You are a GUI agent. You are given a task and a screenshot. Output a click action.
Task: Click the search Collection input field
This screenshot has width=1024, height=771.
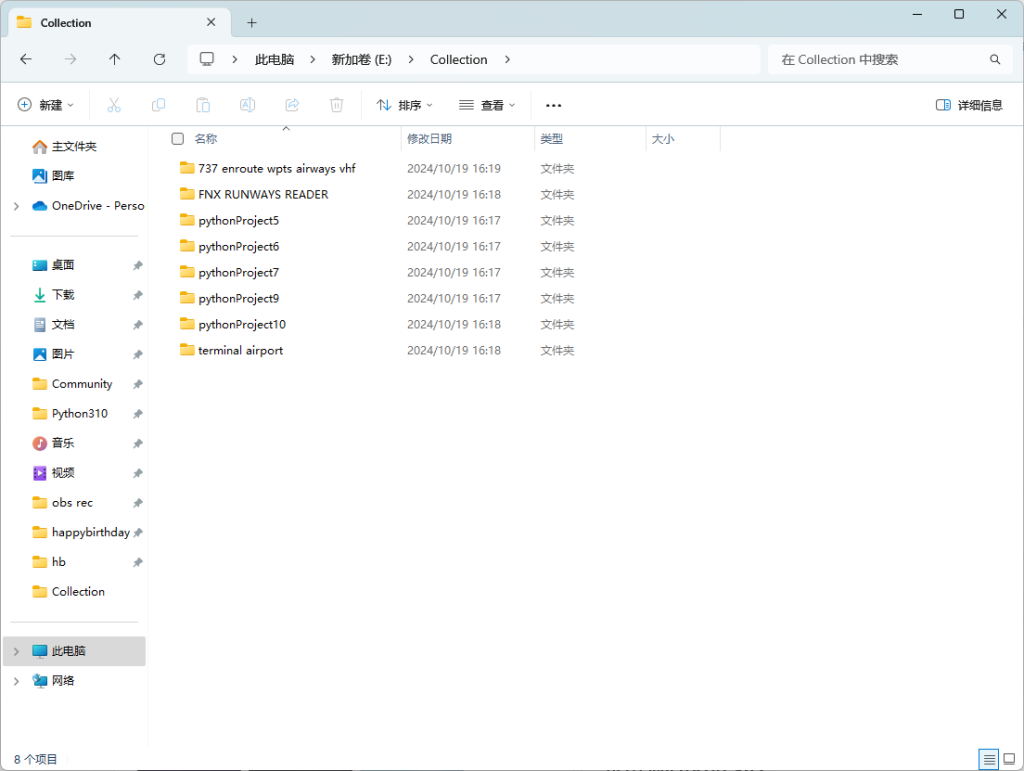880,60
